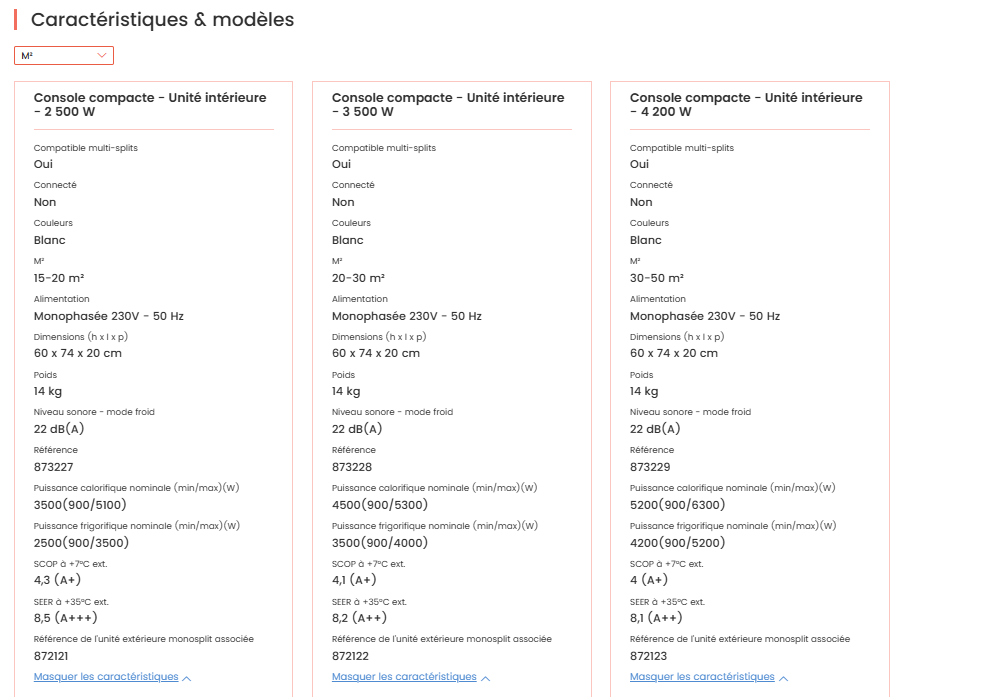This screenshot has width=986, height=697.
Task: Click the 30-50 m² surface value
Action: 657,278
